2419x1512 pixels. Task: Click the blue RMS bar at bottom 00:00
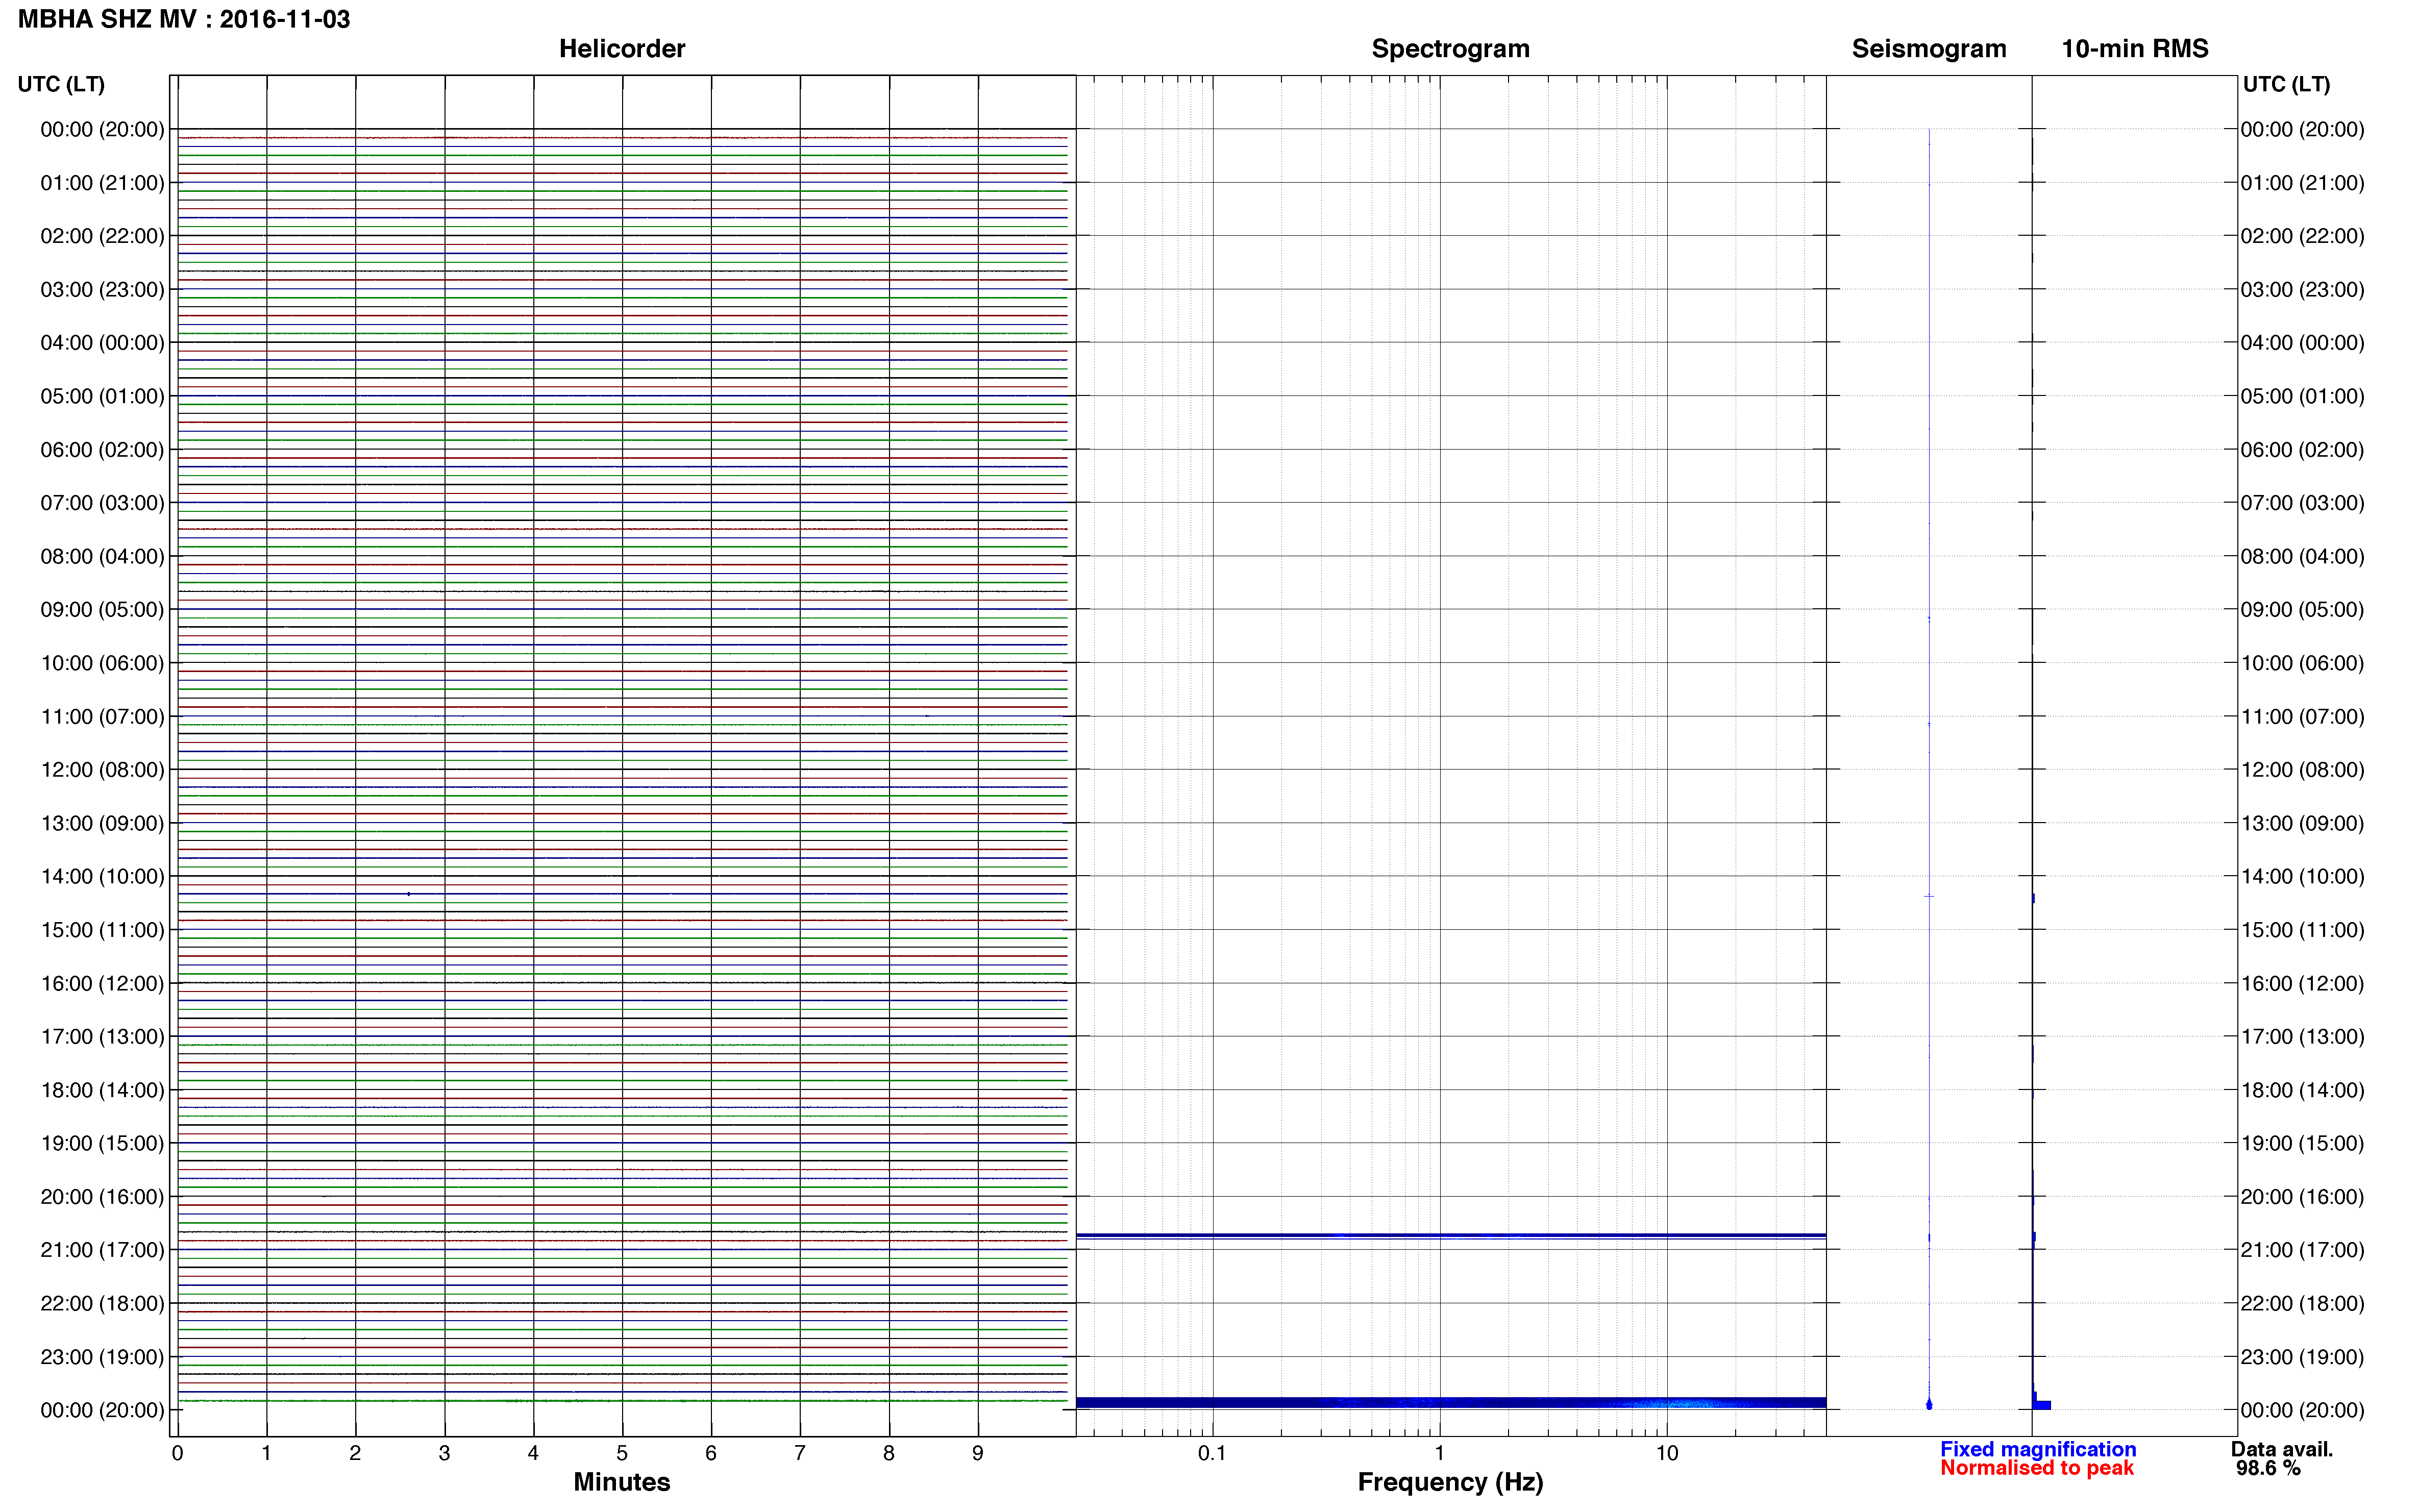click(x=2042, y=1405)
